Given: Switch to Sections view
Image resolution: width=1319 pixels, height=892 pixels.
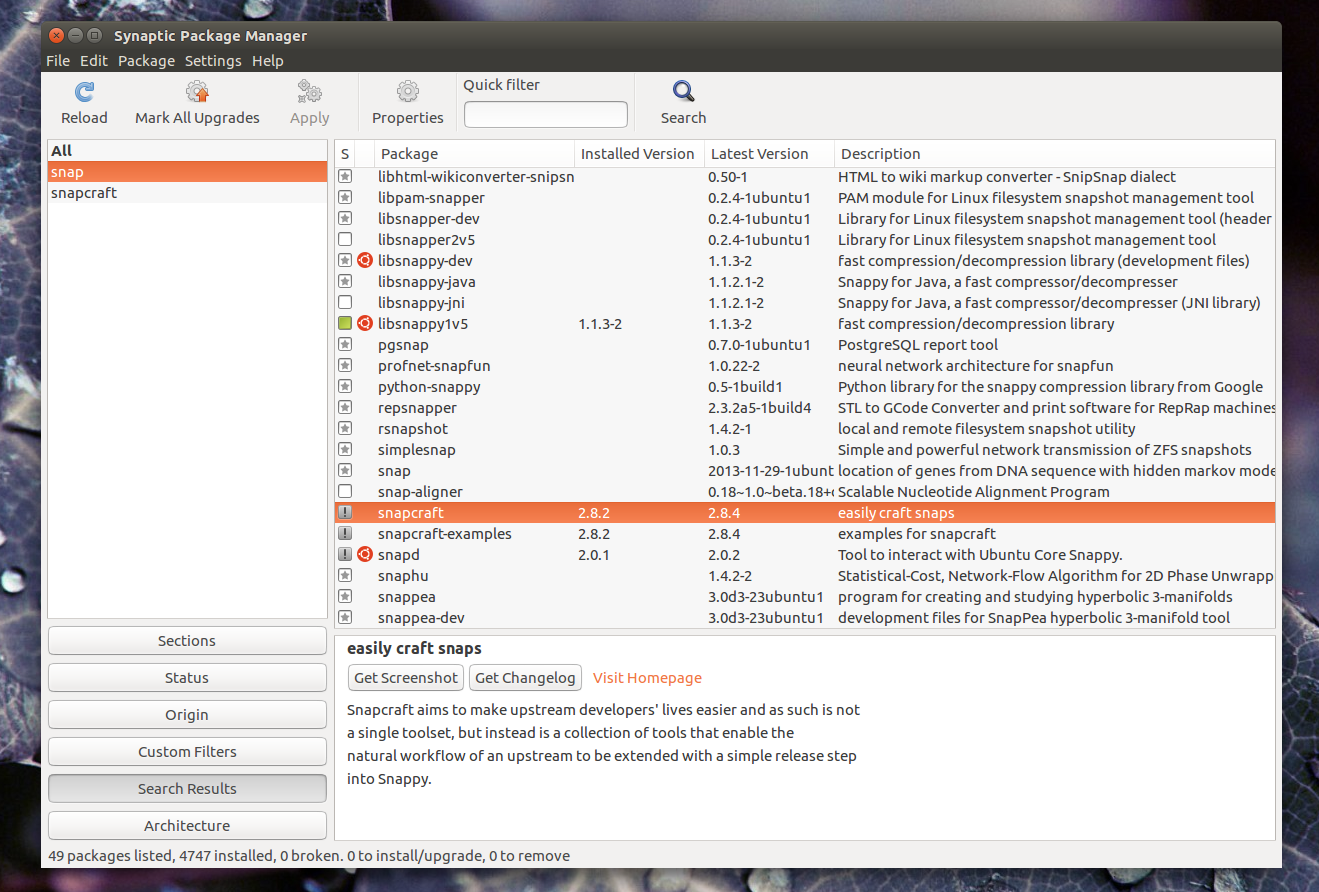Looking at the screenshot, I should [187, 641].
